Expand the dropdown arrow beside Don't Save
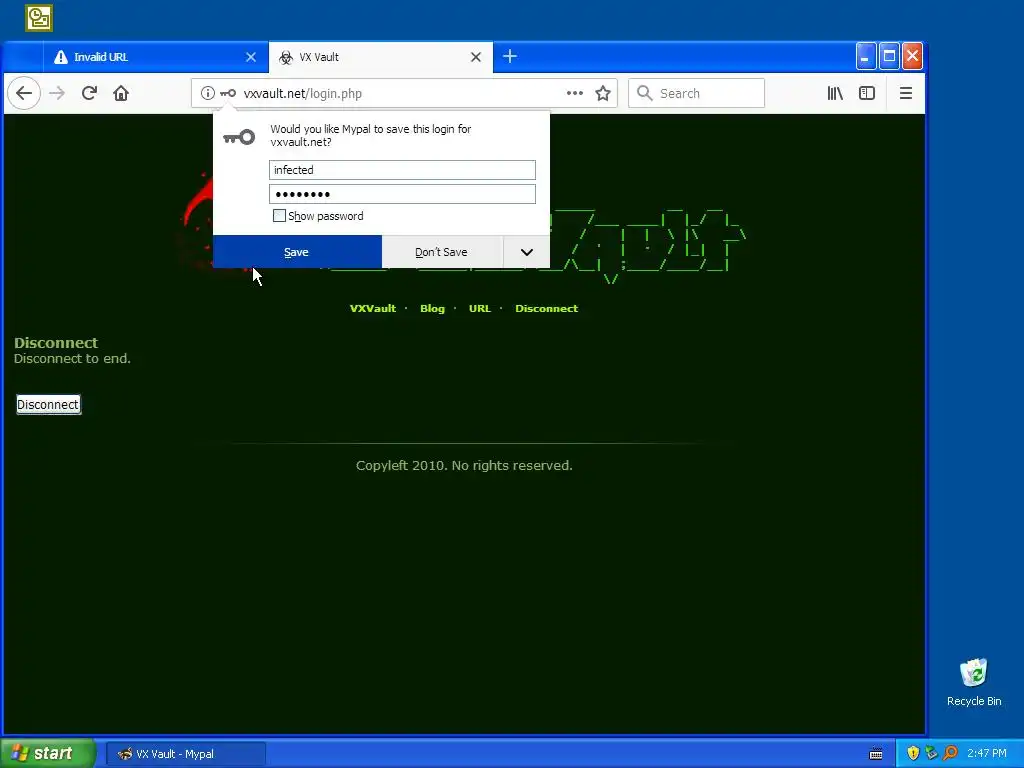The image size is (1024, 768). (x=526, y=252)
